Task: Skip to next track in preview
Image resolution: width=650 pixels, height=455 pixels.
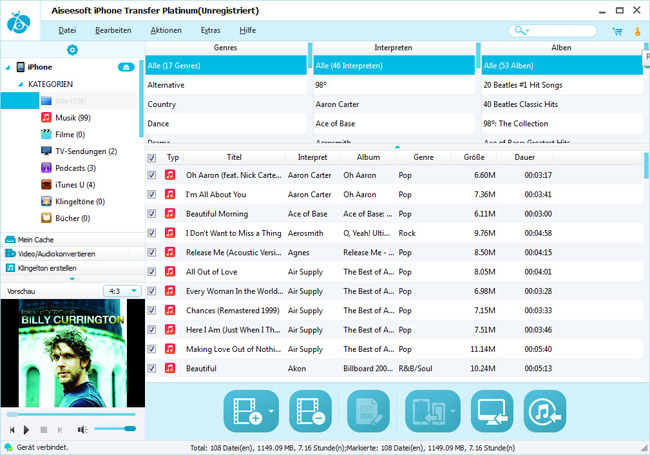Action: pyautogui.click(x=60, y=430)
